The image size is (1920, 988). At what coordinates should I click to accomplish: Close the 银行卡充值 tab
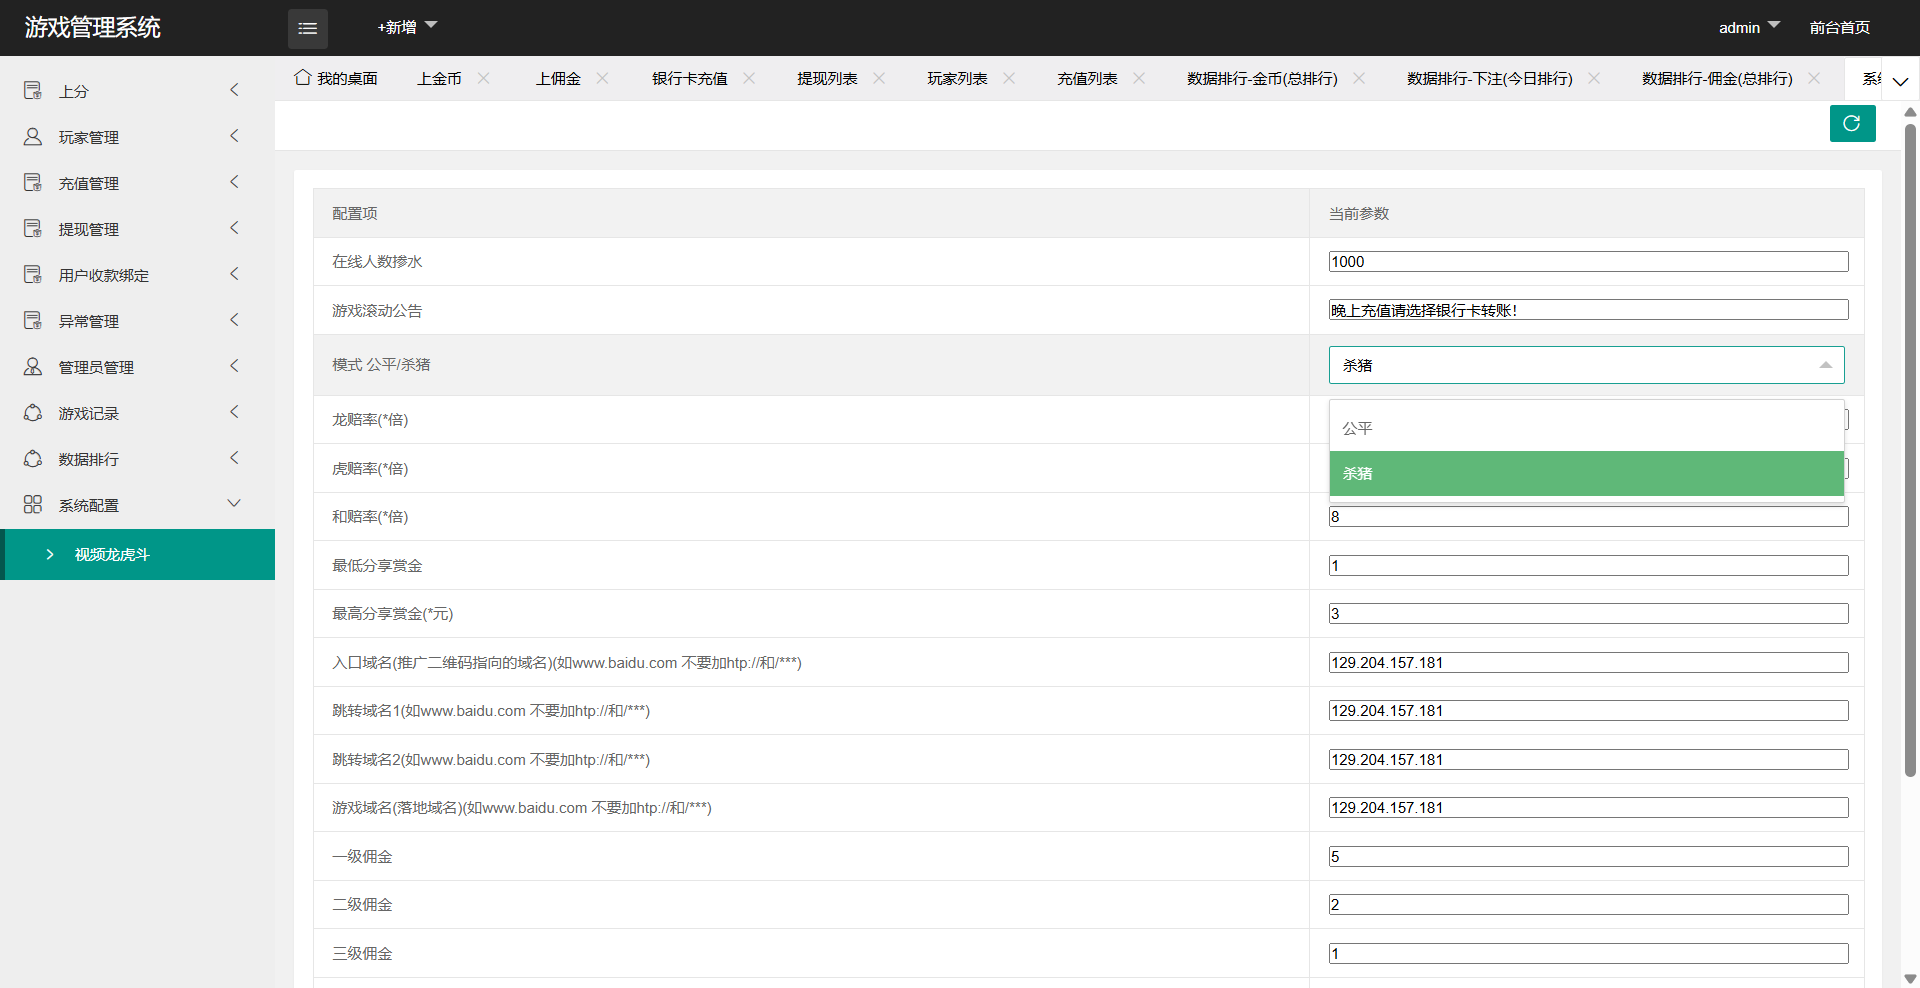[x=749, y=78]
